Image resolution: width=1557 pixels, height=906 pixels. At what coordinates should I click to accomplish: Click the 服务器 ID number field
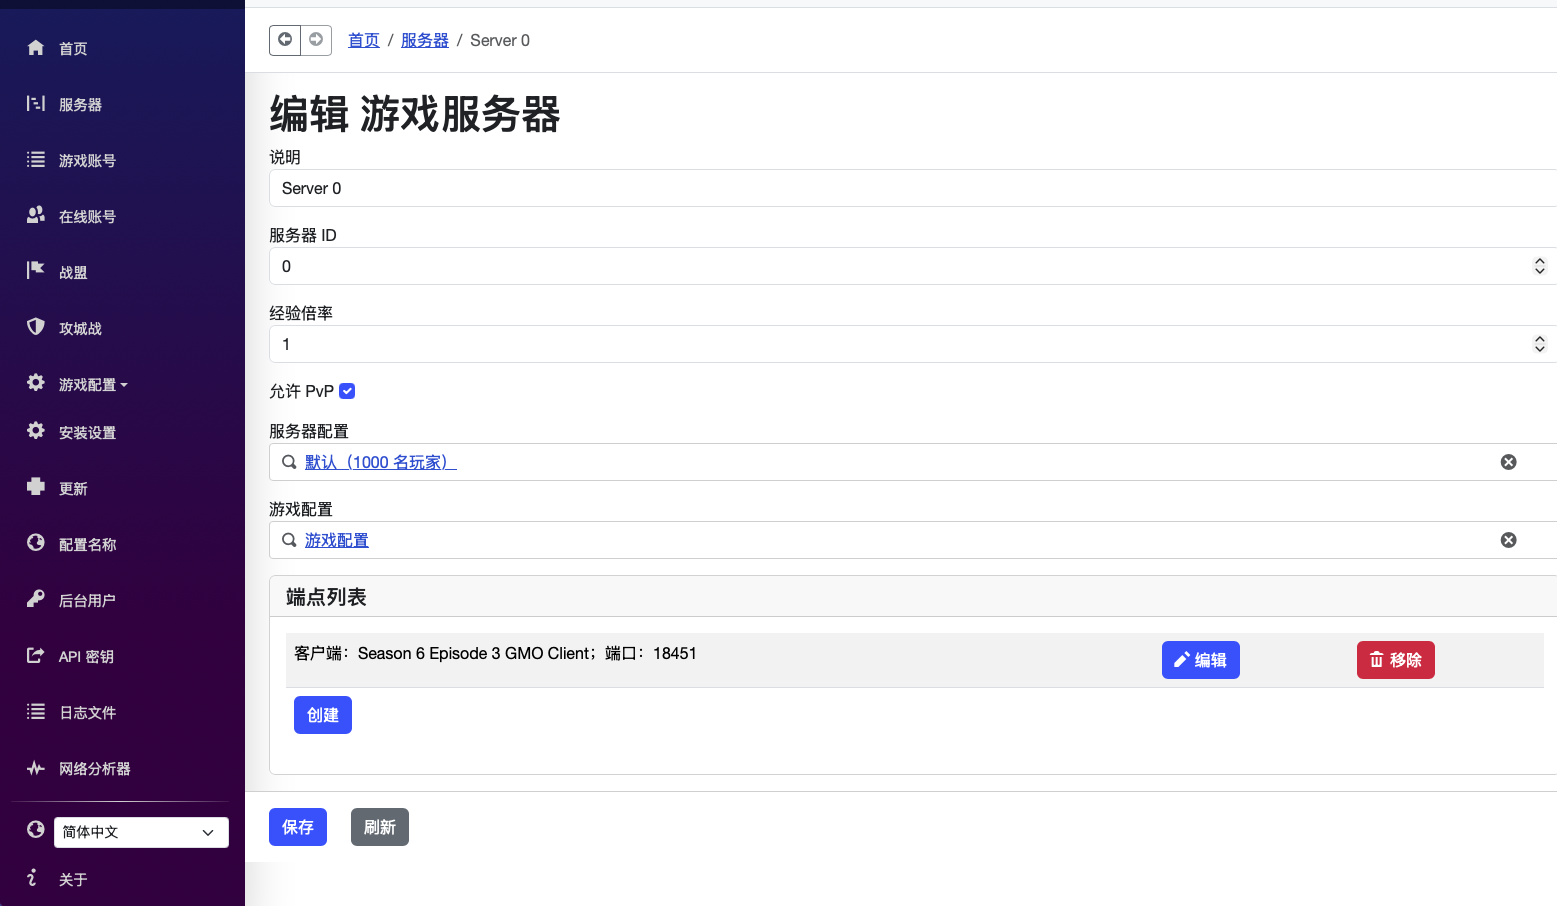(913, 266)
